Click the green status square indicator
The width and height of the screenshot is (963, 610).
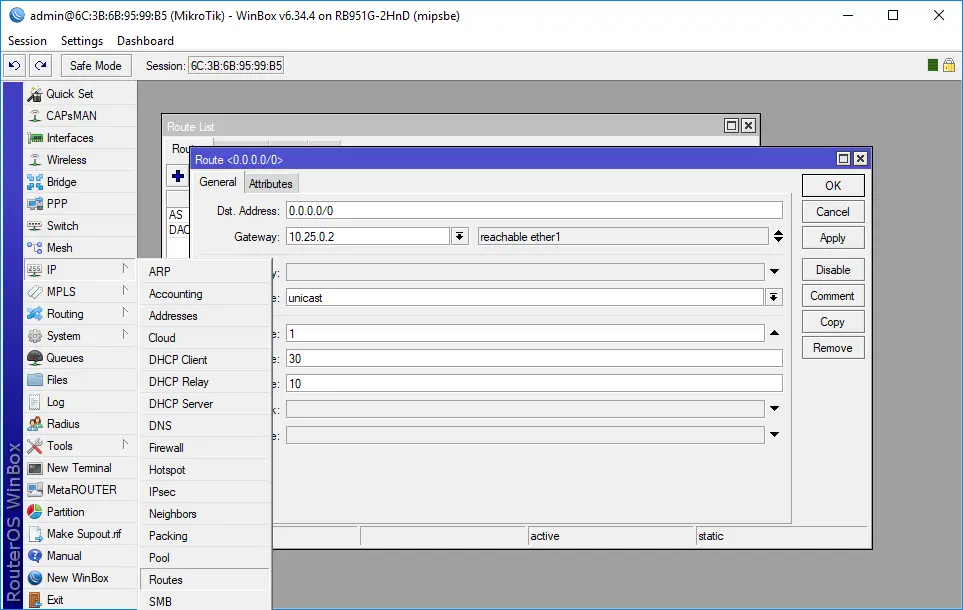[932, 65]
